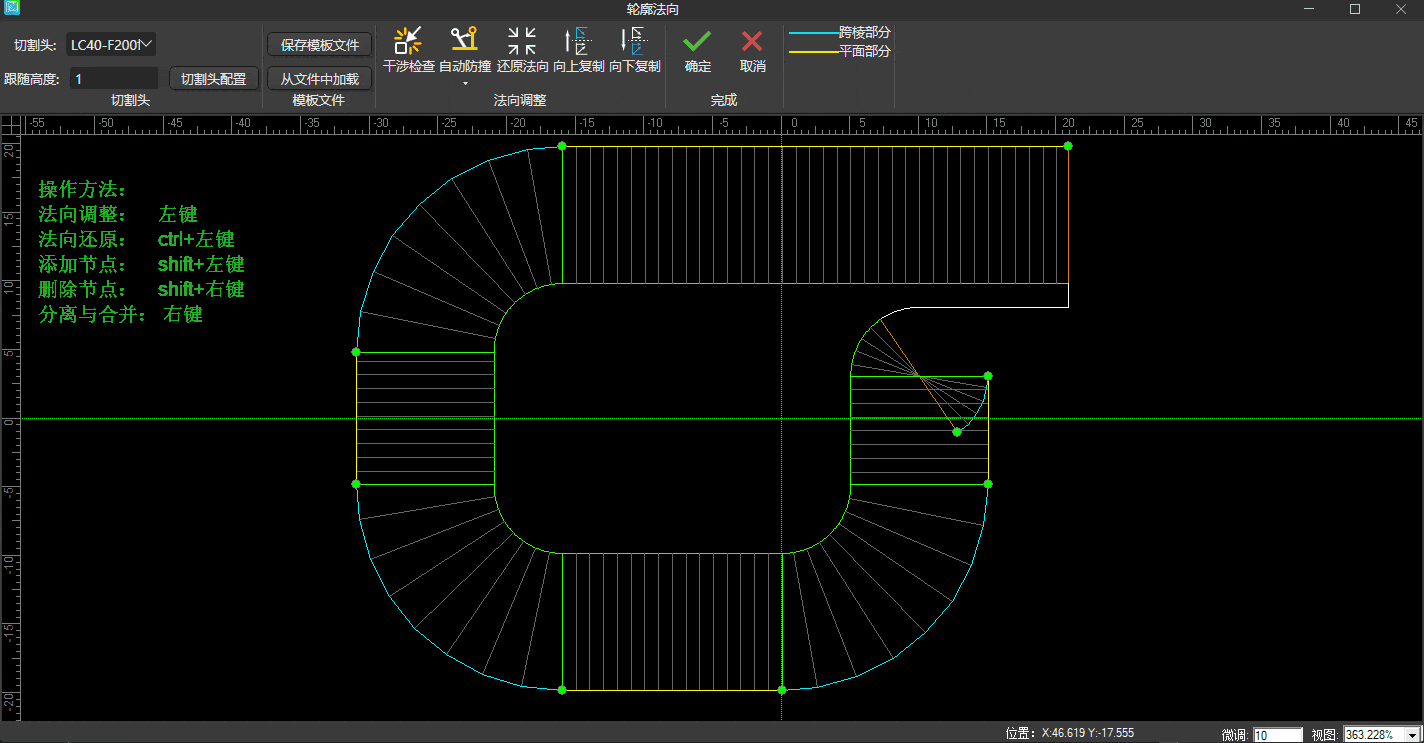This screenshot has height=743, width=1424.
Task: Select the 向下复制 copy downward tool
Action: pos(635,50)
